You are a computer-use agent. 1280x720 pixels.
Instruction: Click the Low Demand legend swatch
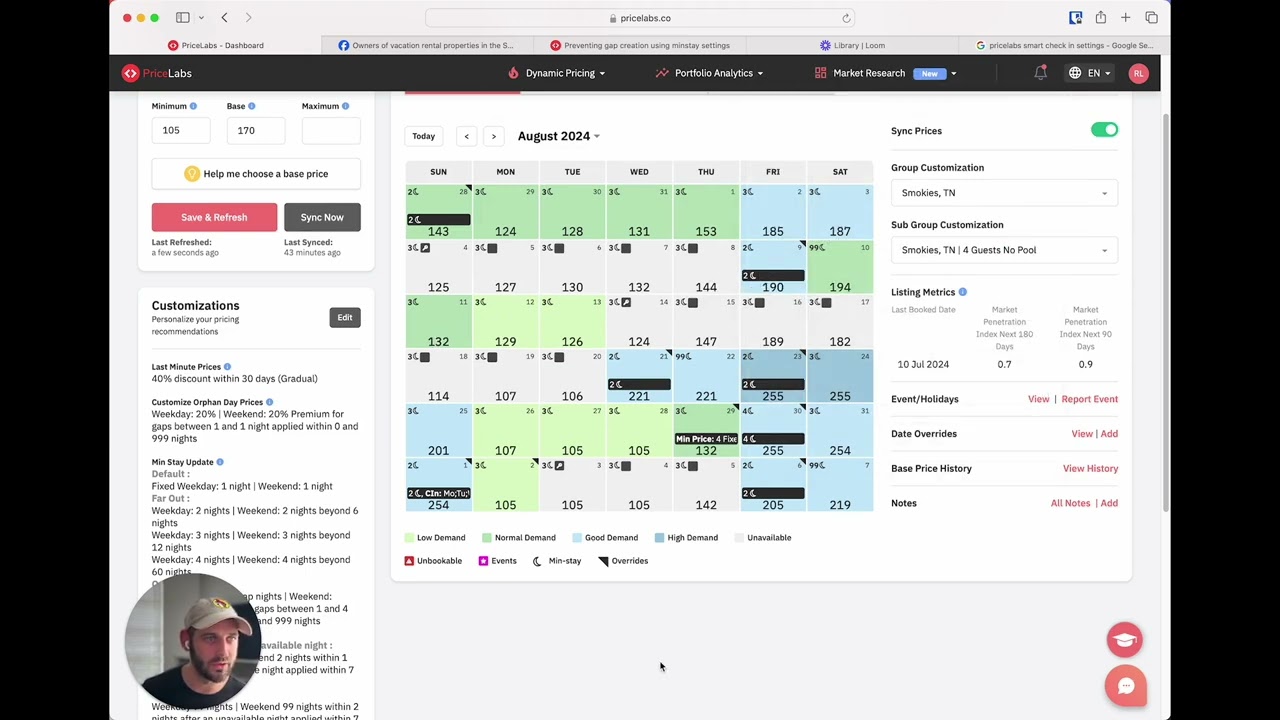(409, 538)
